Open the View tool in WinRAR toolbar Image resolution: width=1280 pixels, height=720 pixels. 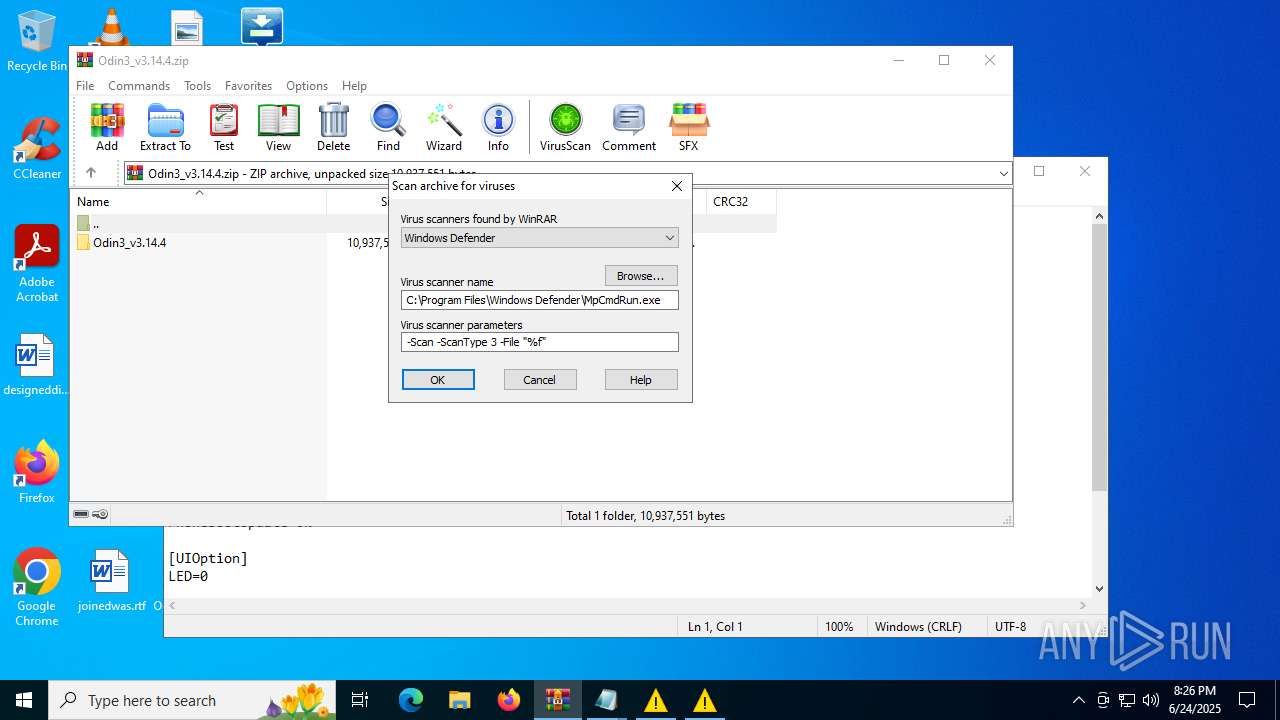(x=278, y=127)
